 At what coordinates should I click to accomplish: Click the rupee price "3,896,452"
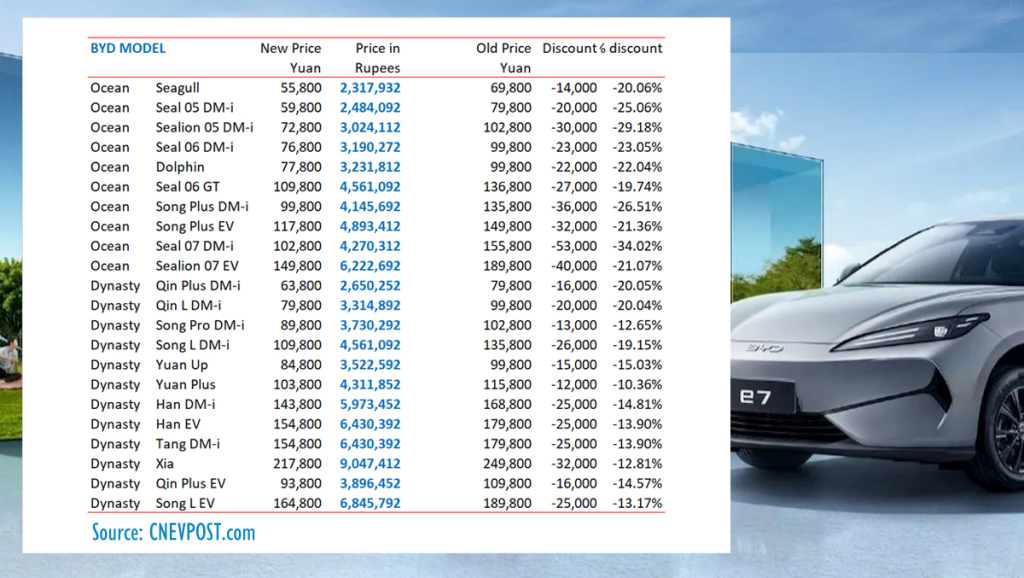point(370,484)
